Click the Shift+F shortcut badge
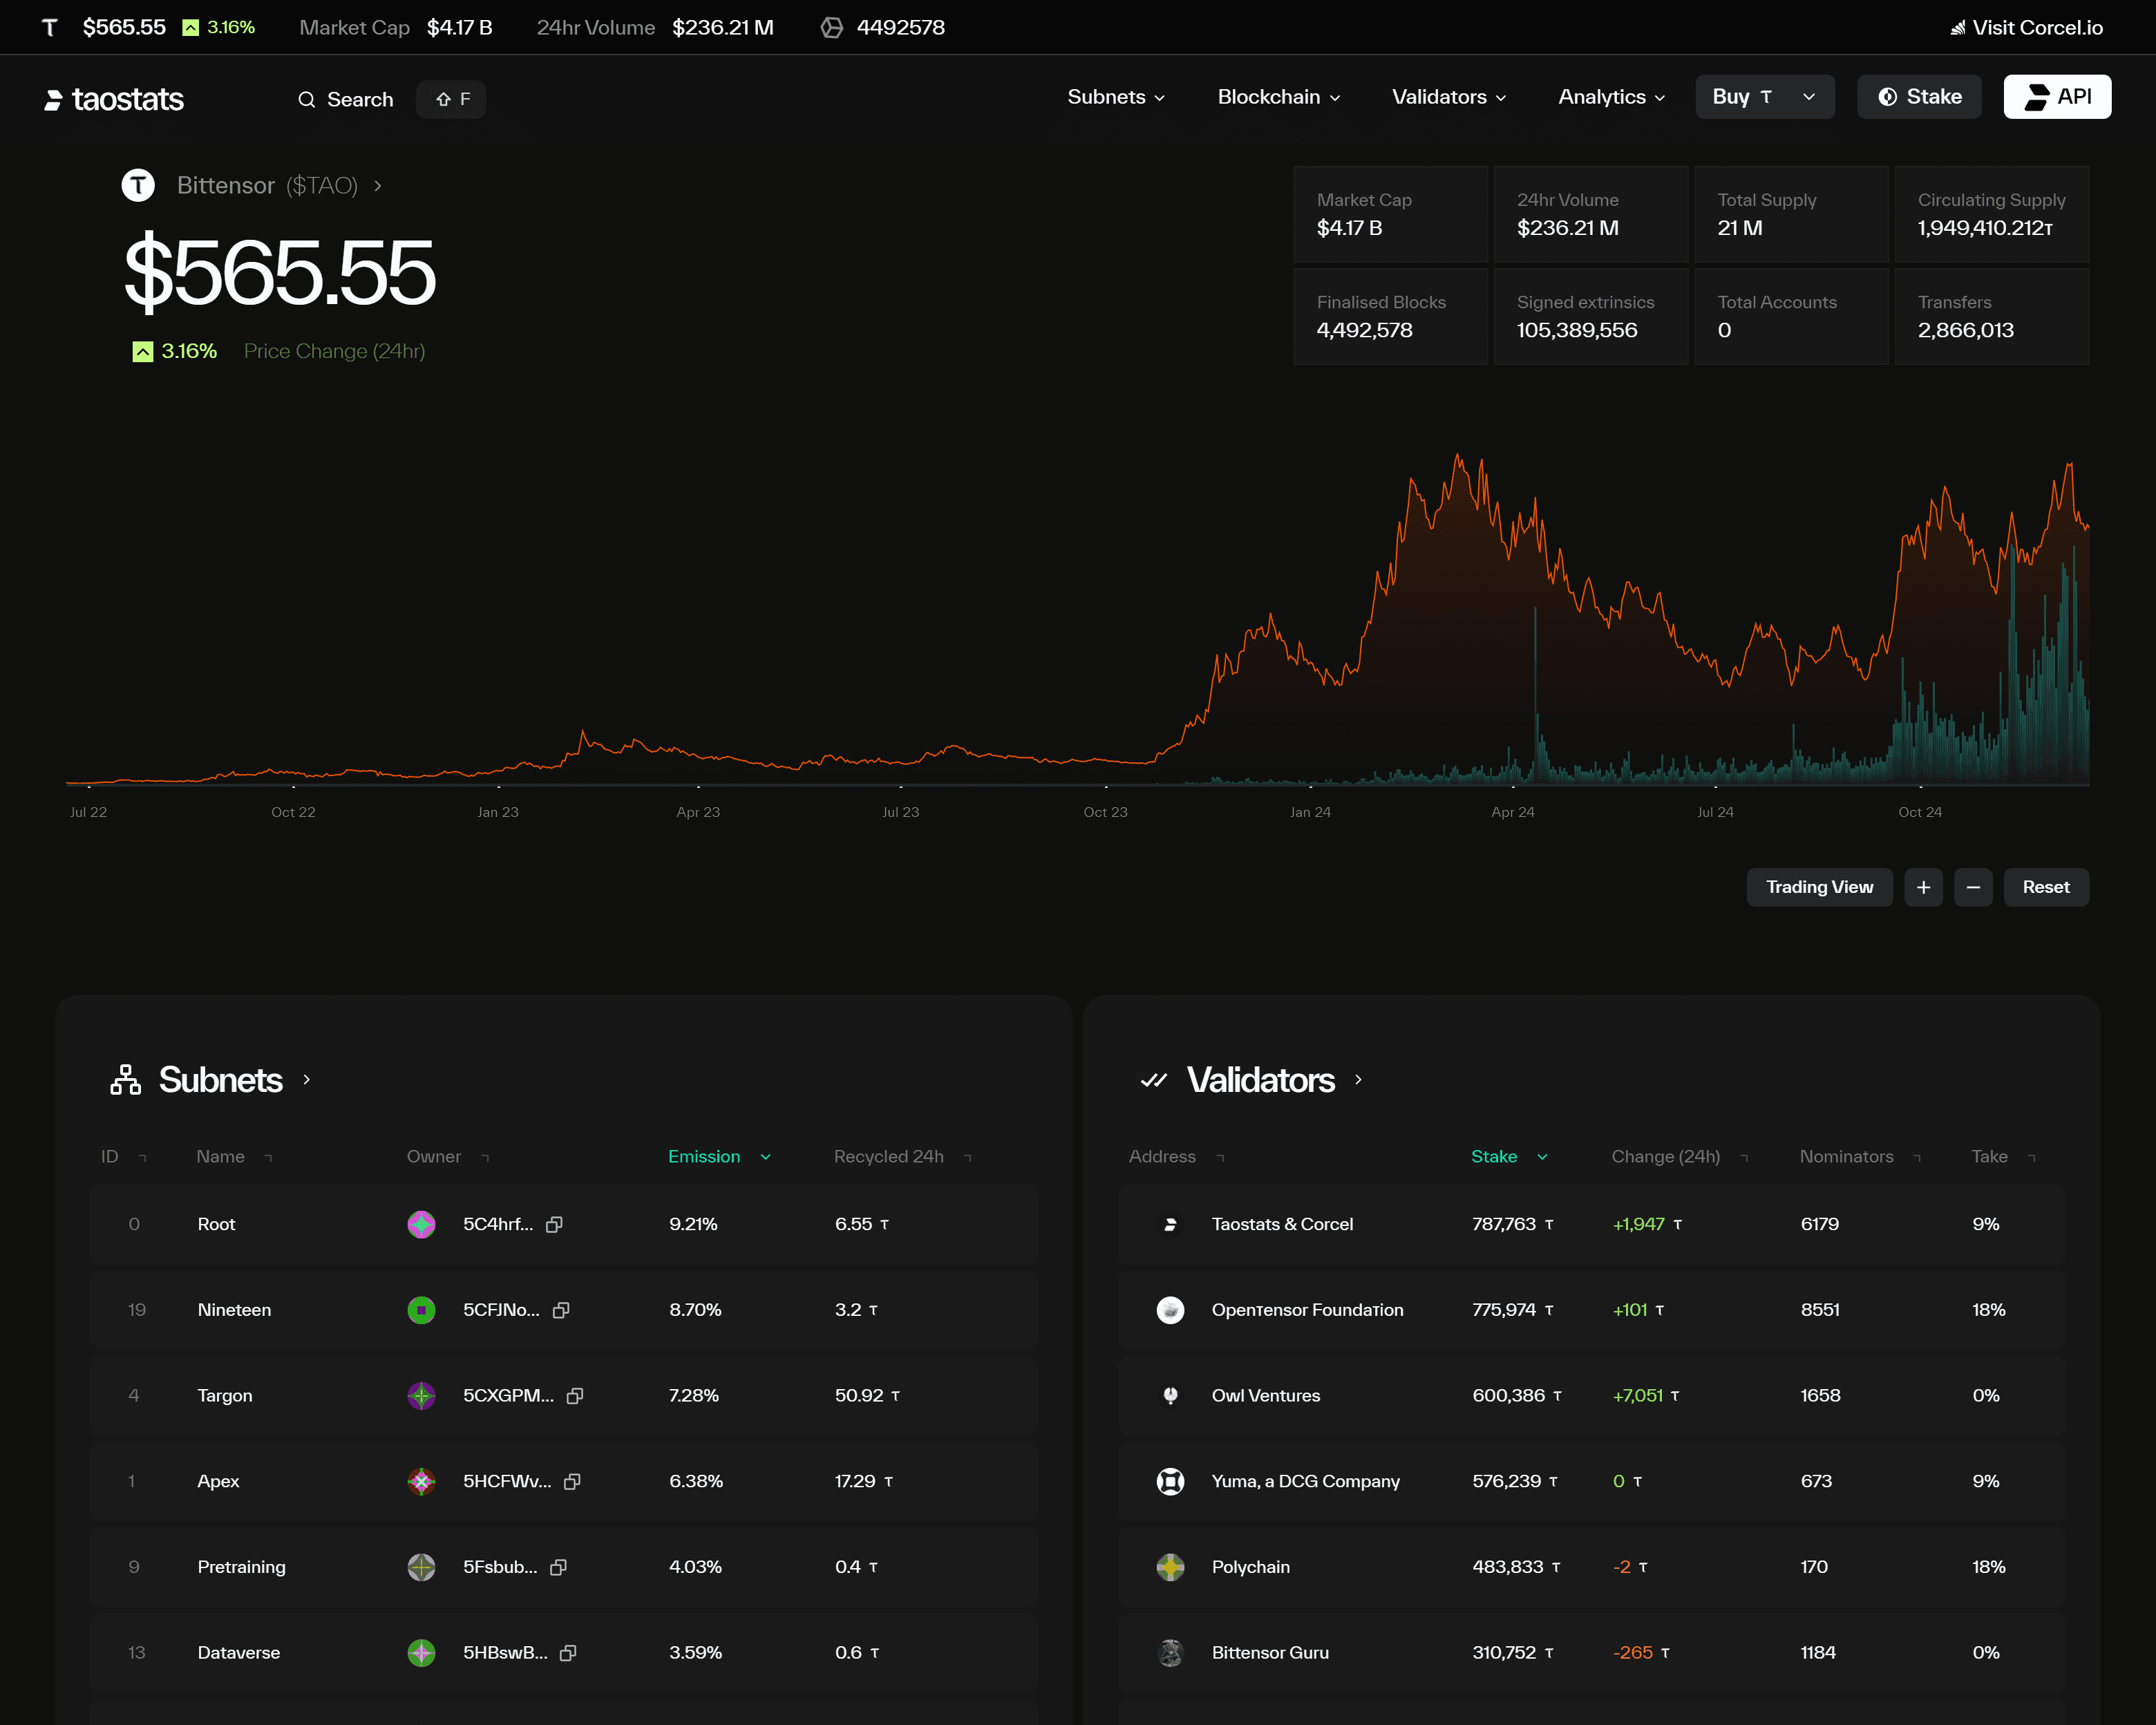2156x1725 pixels. [x=451, y=99]
